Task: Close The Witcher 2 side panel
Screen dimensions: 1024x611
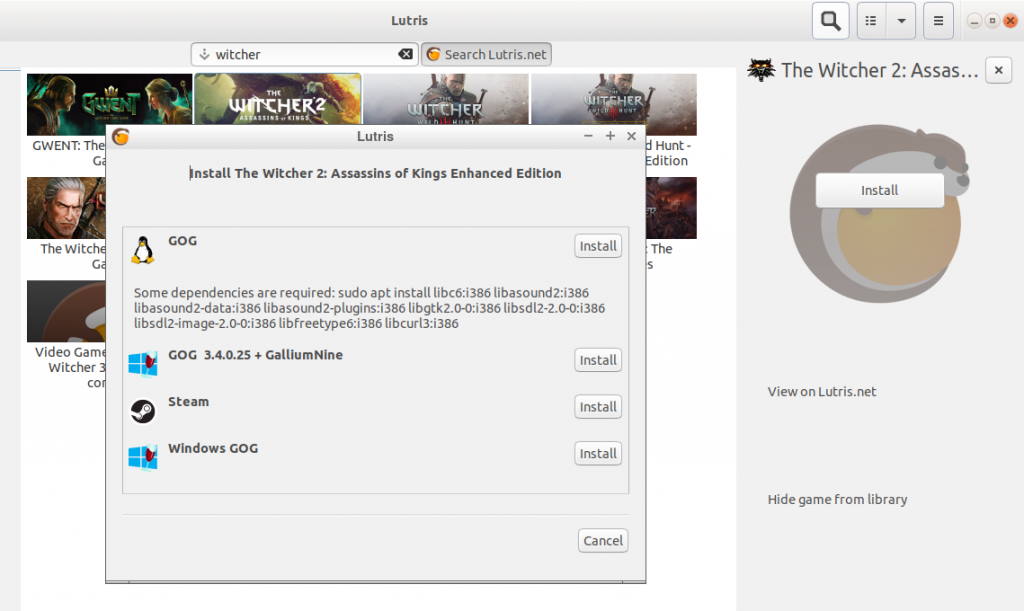Action: [999, 70]
